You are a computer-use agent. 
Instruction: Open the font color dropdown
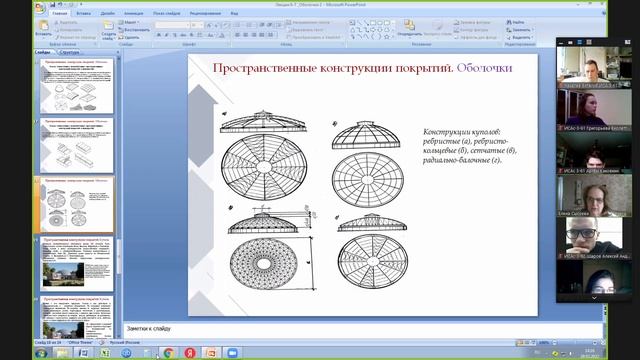pyautogui.click(x=221, y=36)
